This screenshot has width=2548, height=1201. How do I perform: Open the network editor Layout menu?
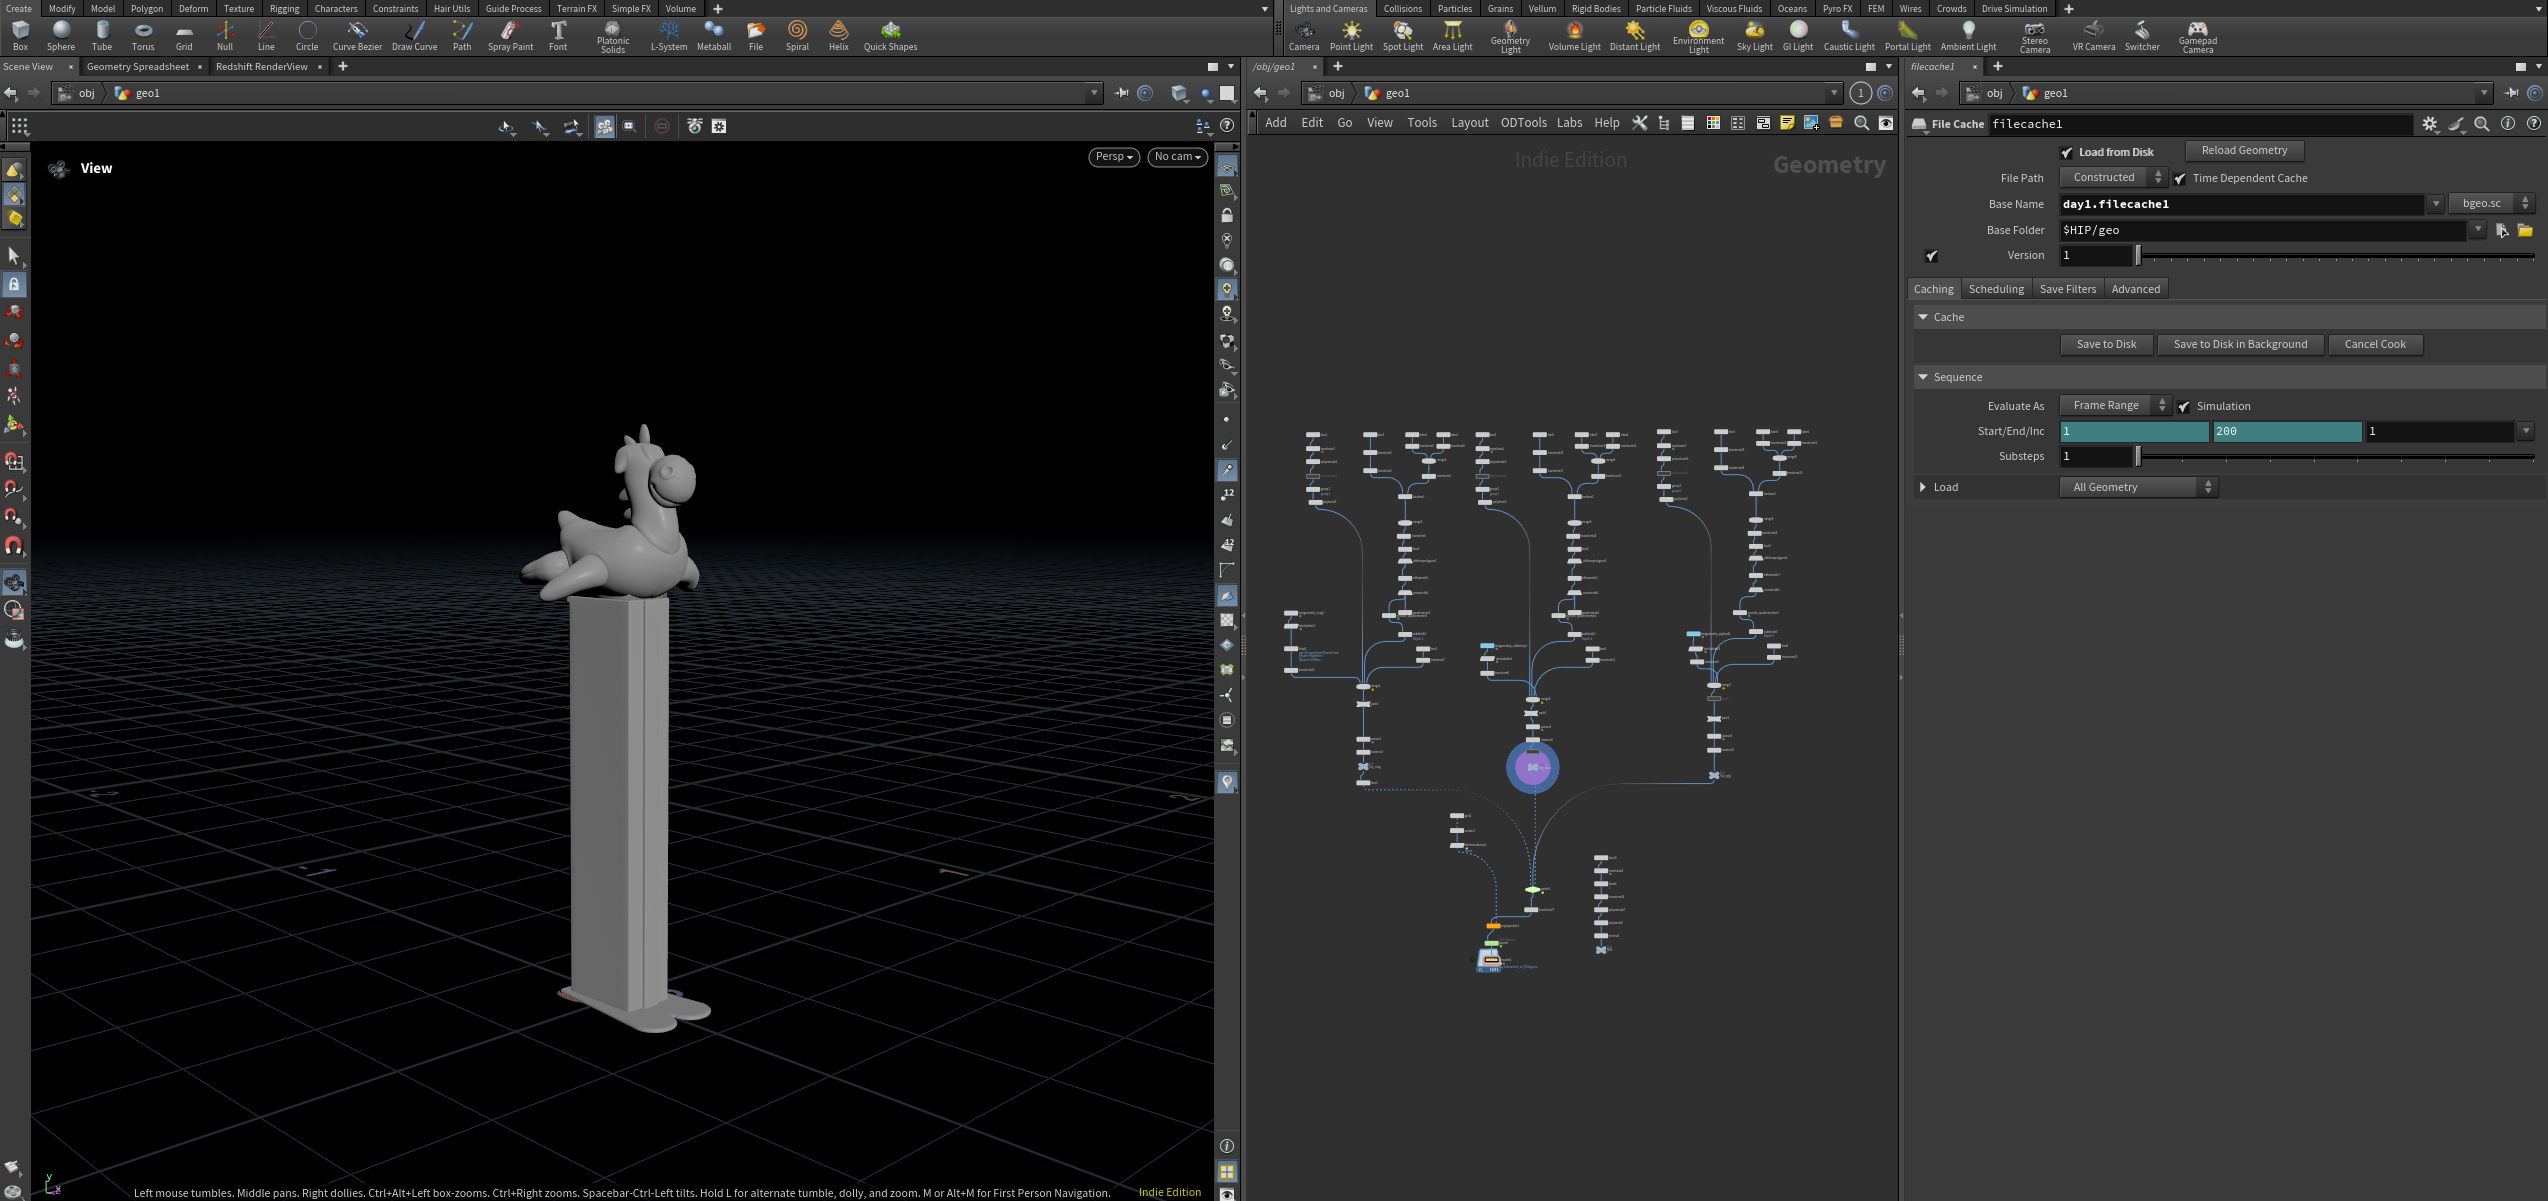point(1469,123)
